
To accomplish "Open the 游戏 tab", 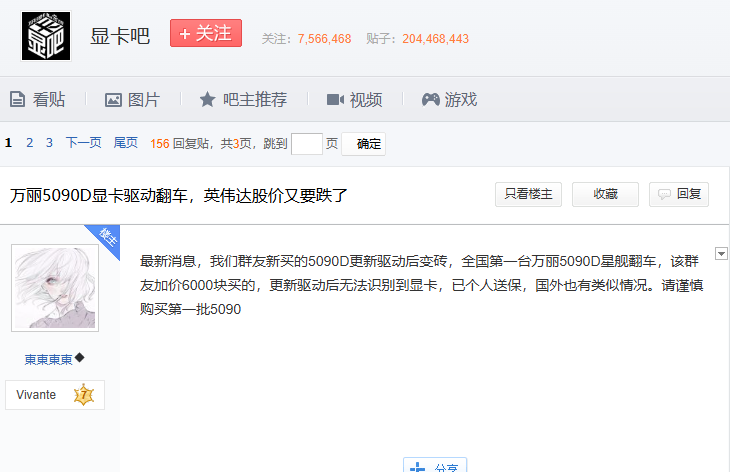I will coord(449,100).
